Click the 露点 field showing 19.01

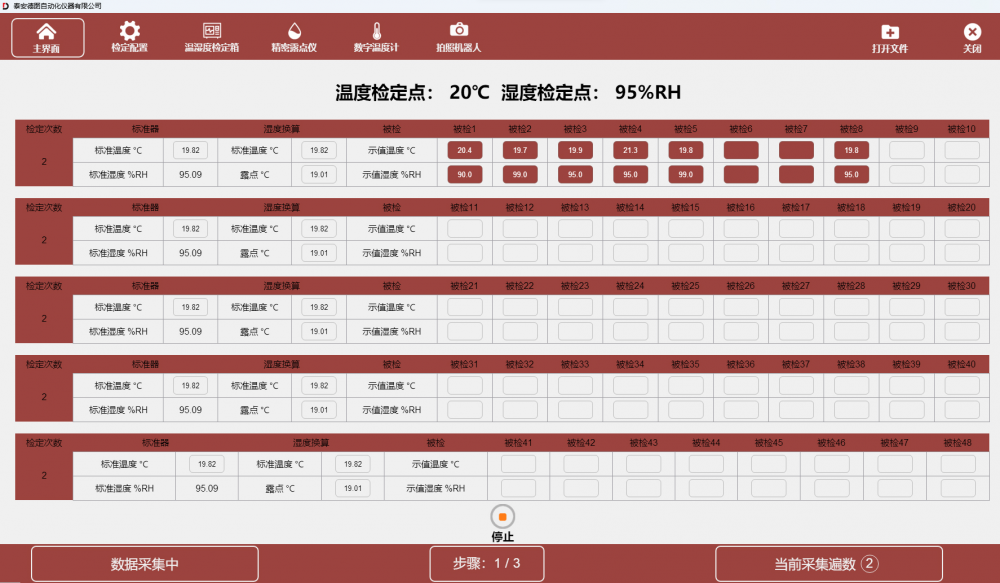click(x=319, y=173)
